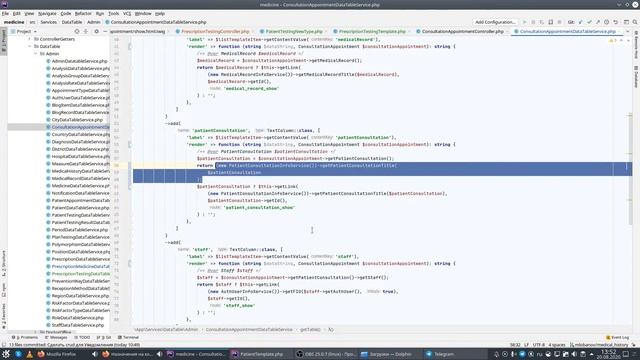Expand the ControllerGetters folder
640x360 pixels.
click(x=29, y=39)
